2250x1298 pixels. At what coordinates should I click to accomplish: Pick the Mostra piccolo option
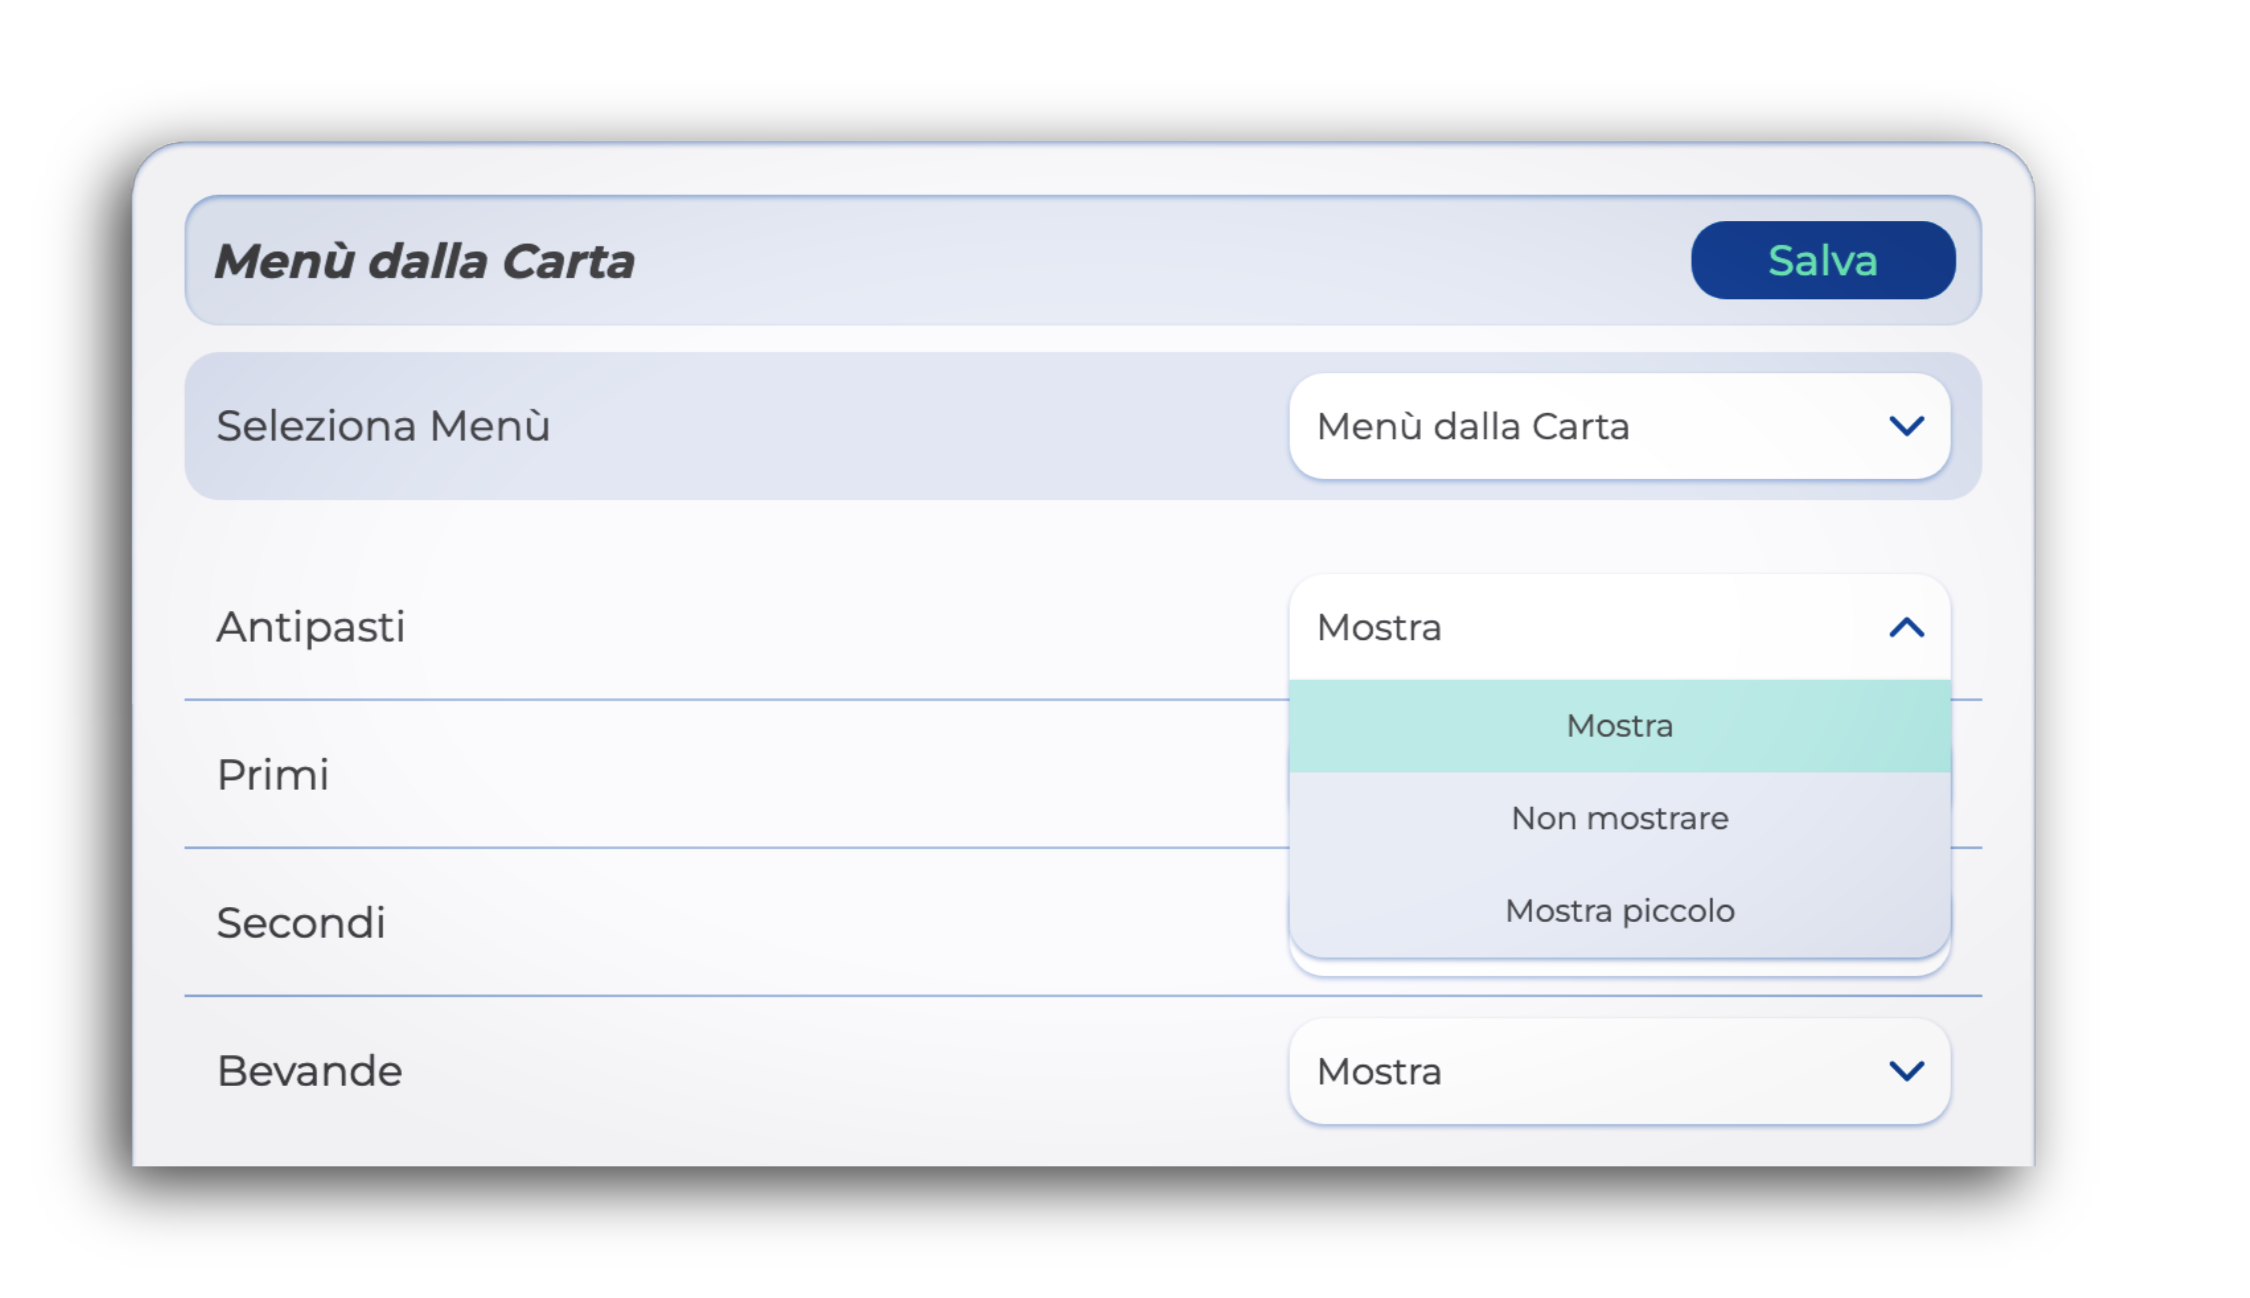1619,911
